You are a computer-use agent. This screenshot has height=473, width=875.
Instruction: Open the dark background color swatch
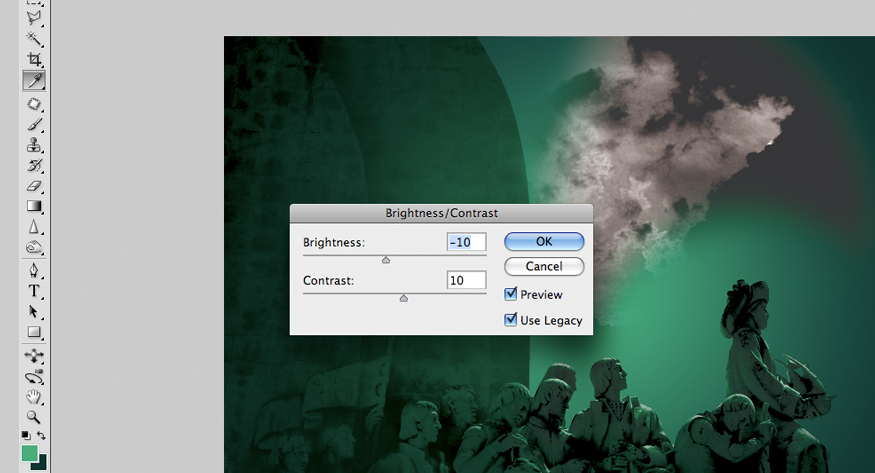coord(42,464)
